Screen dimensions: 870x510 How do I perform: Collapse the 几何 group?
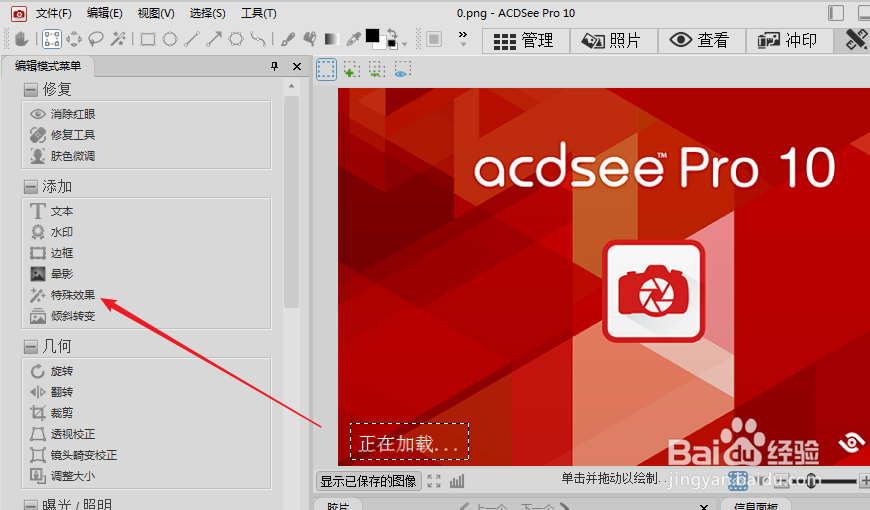point(31,347)
